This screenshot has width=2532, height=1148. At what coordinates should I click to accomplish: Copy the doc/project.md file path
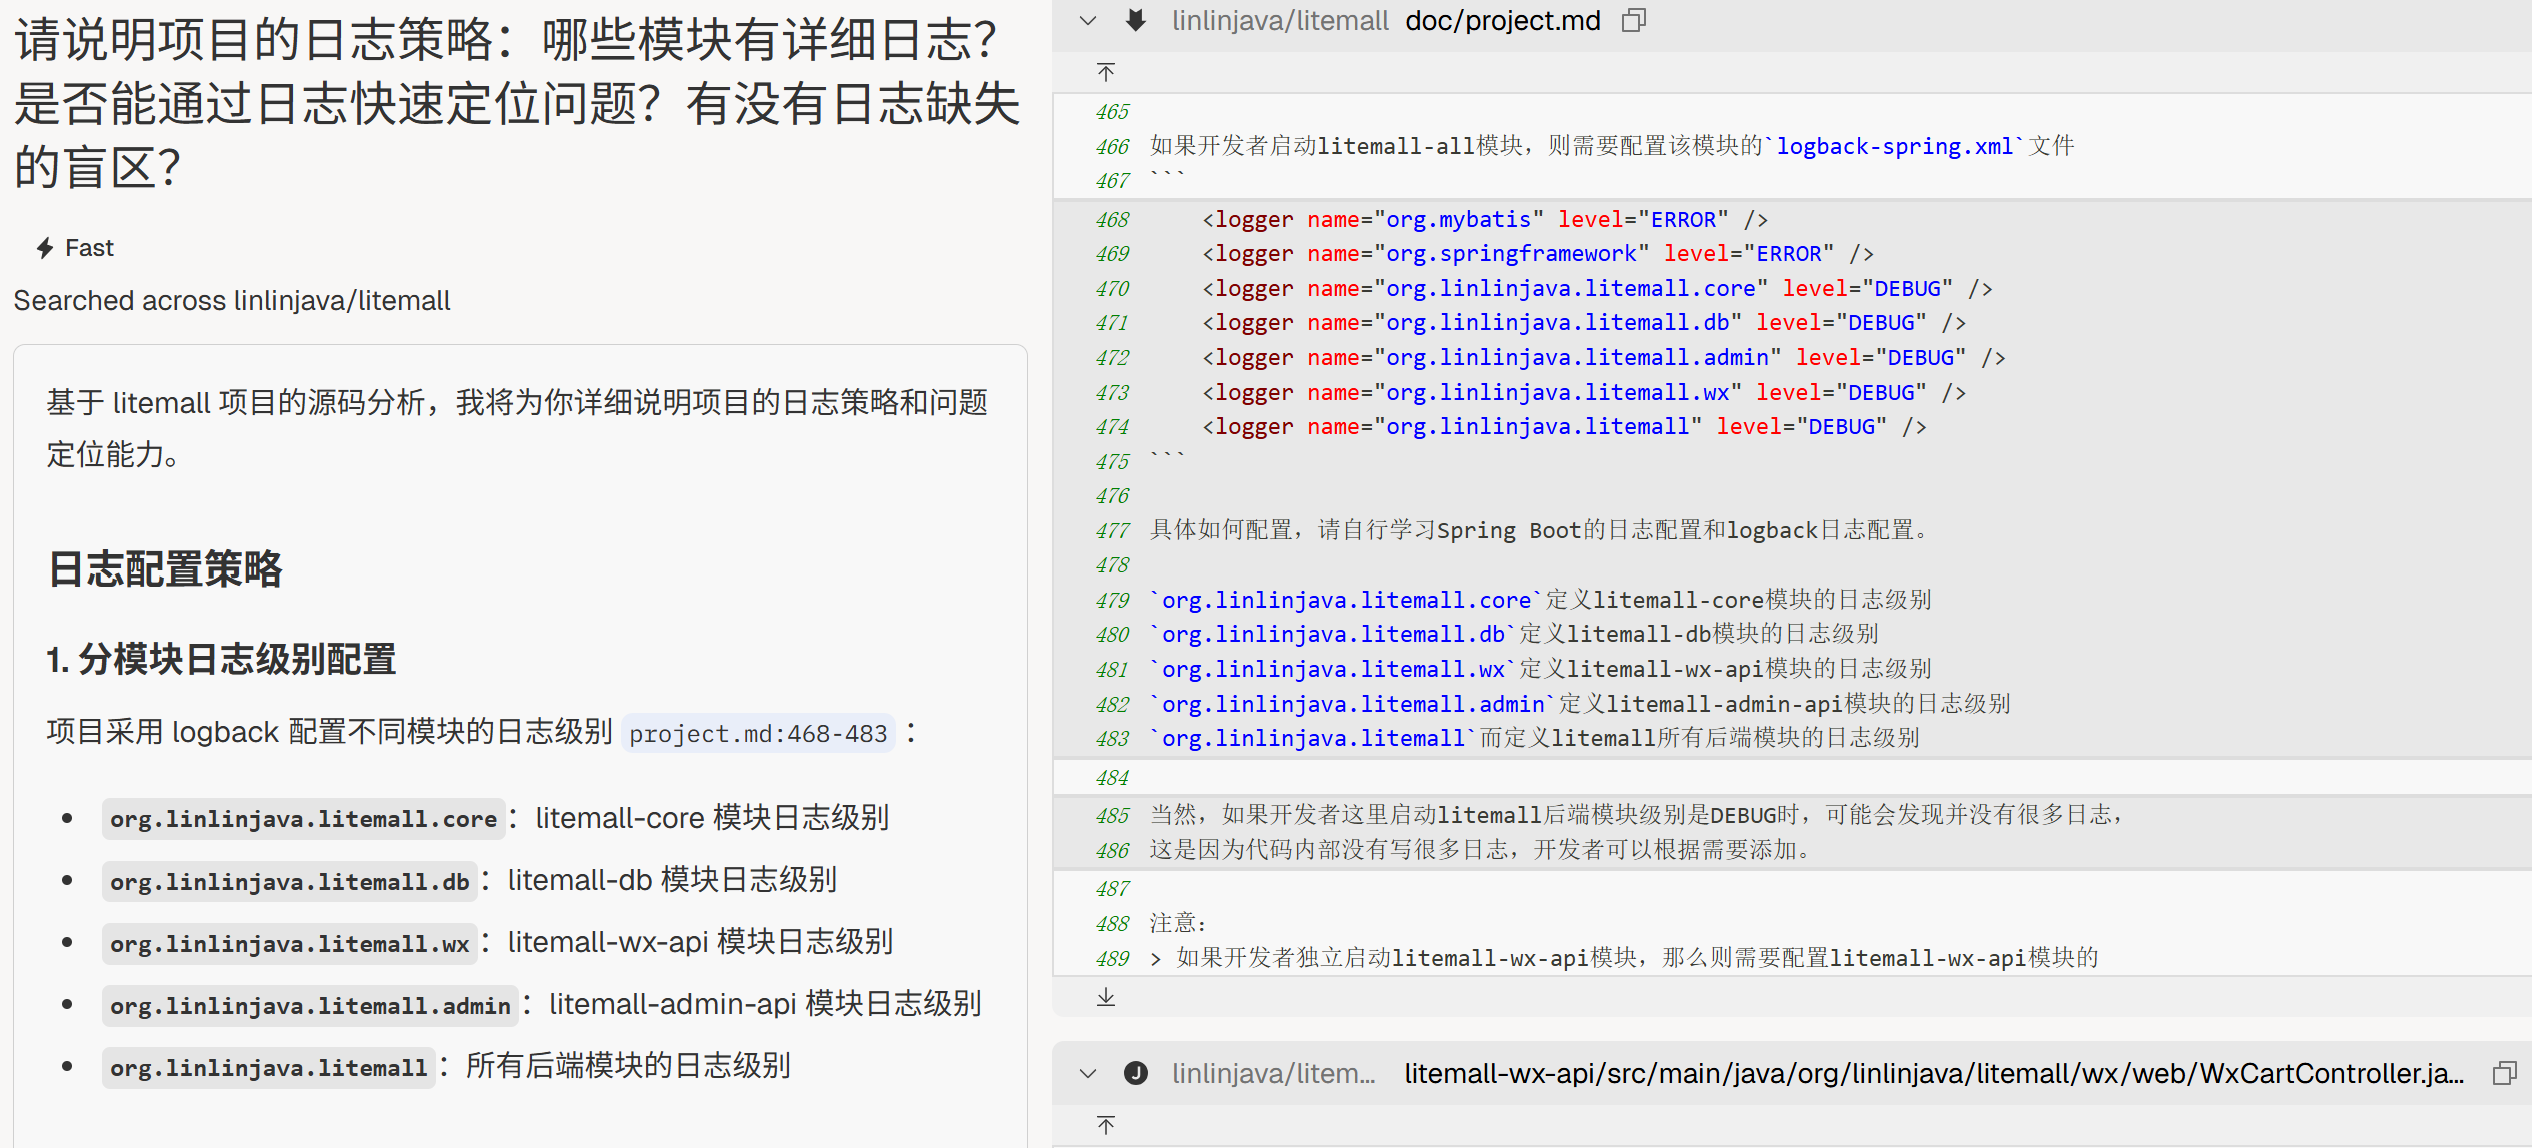coord(1633,20)
